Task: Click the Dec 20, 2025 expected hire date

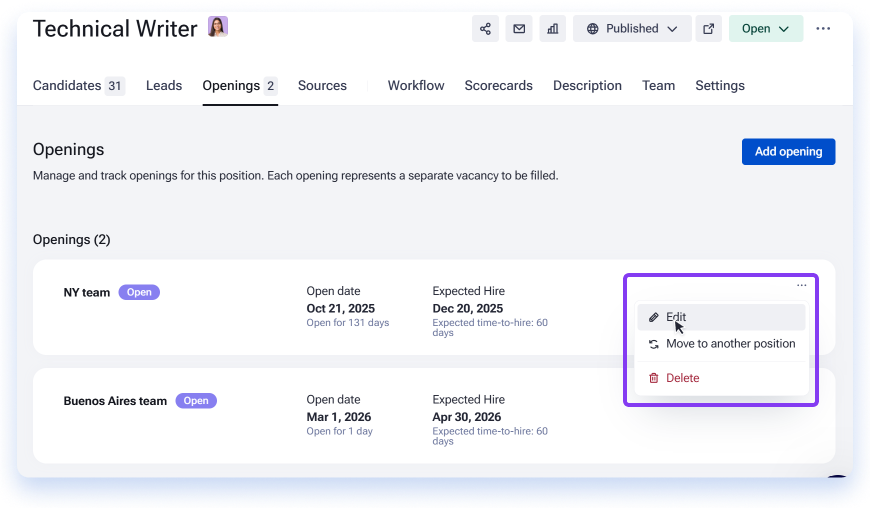Action: (468, 308)
